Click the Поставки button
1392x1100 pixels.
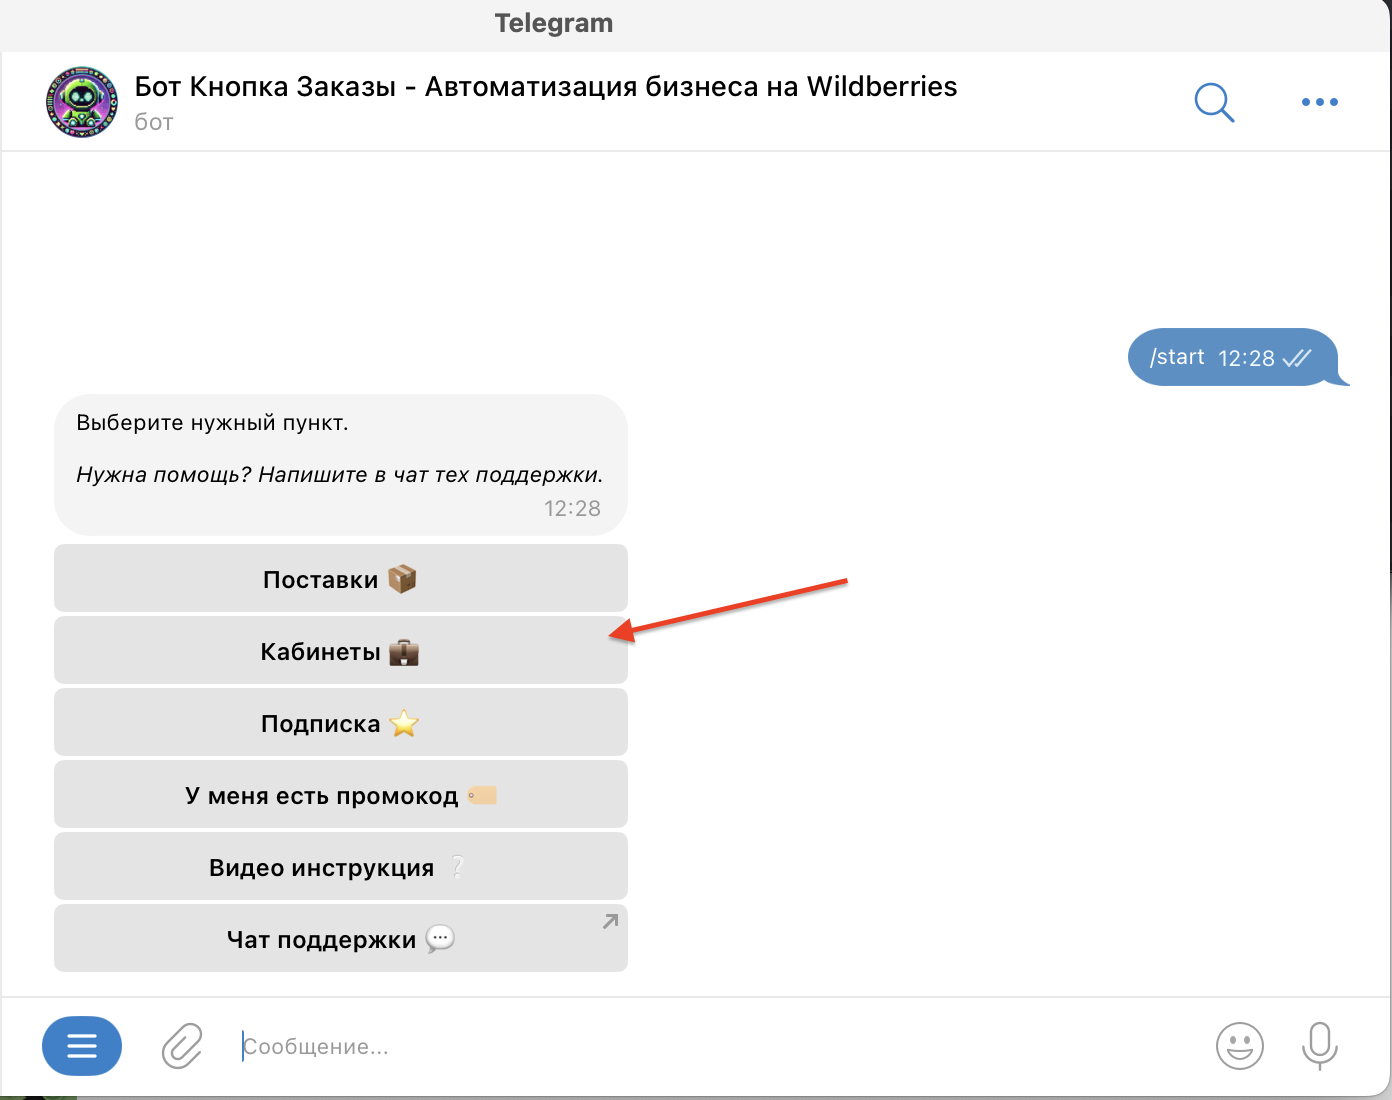[341, 578]
